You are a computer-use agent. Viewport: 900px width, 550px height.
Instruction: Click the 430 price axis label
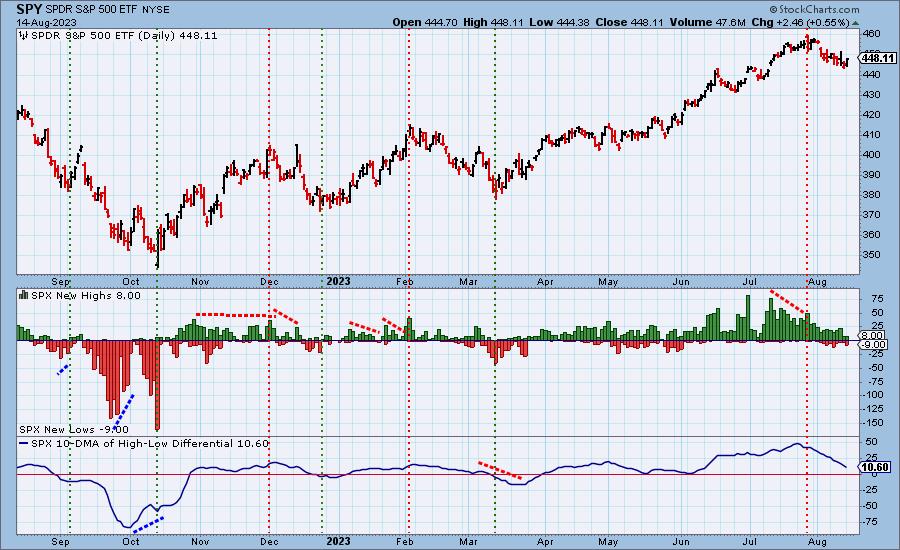pyautogui.click(x=871, y=95)
